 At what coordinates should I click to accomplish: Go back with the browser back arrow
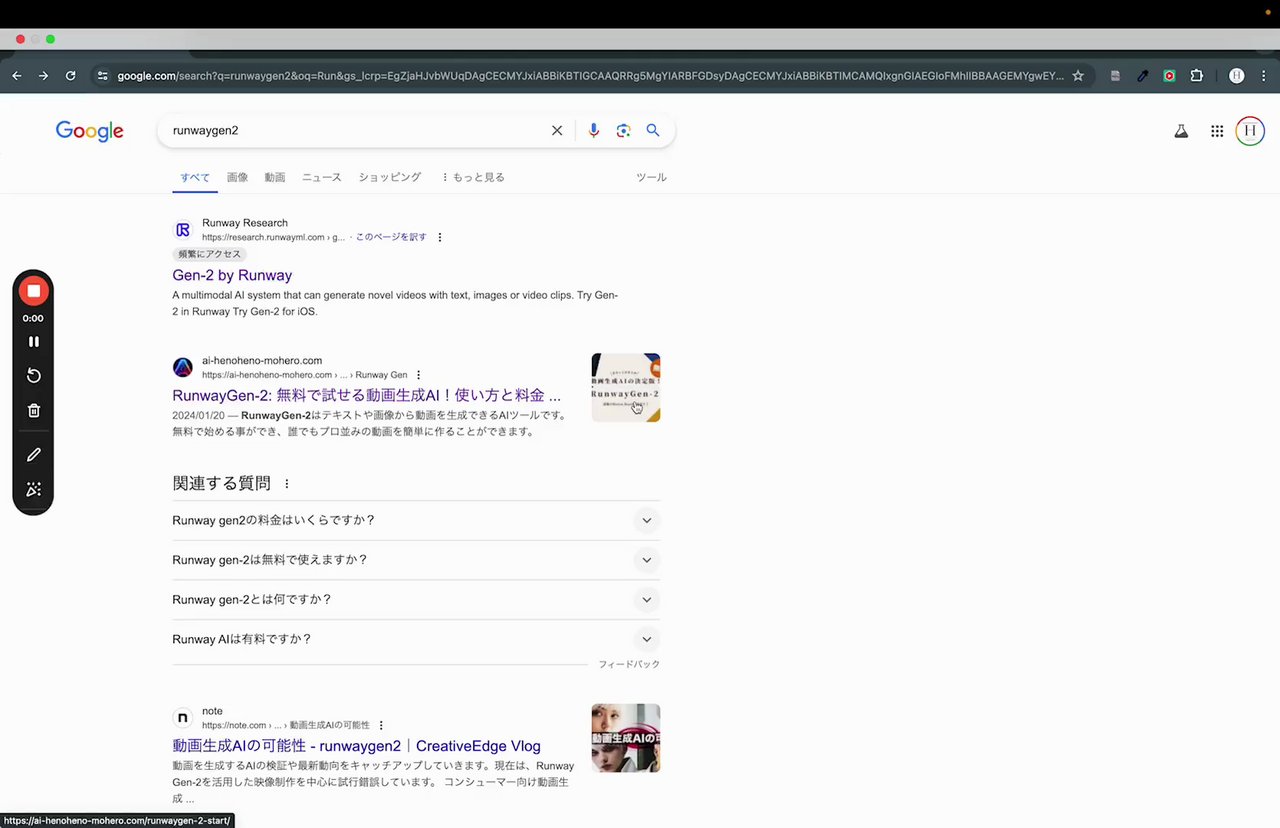[16, 75]
